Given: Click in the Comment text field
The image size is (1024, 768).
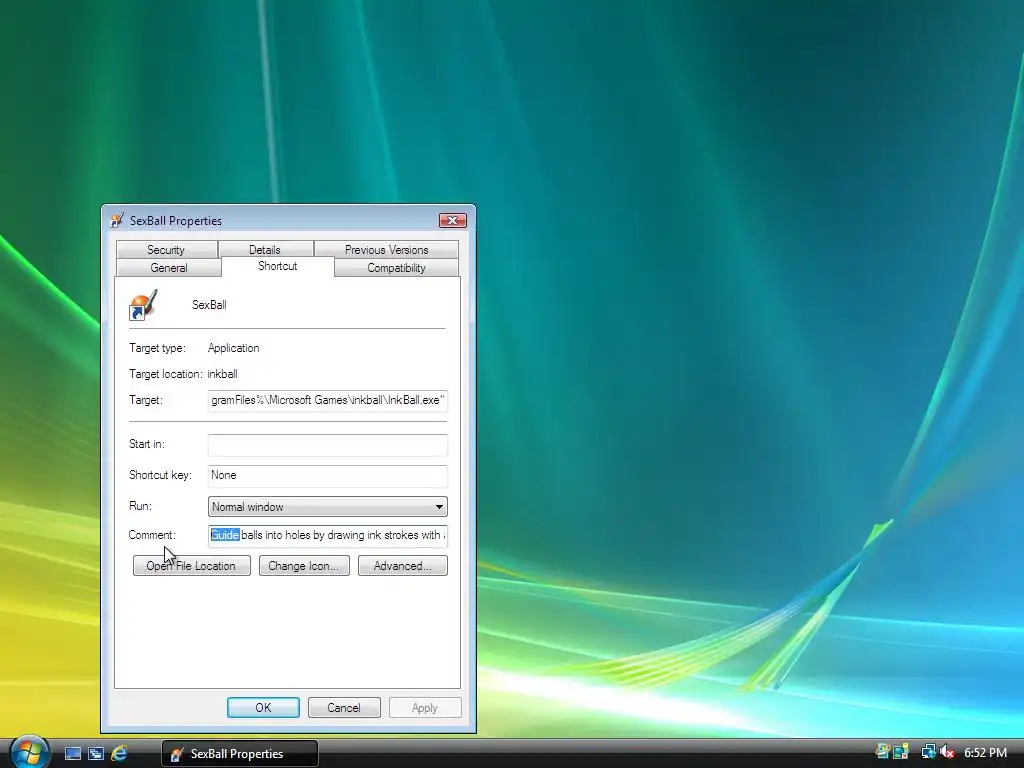Looking at the screenshot, I should click(x=327, y=536).
